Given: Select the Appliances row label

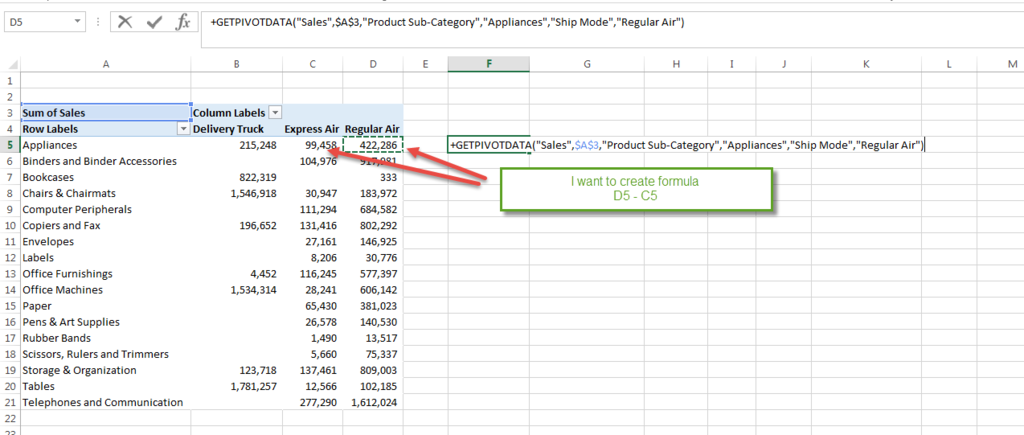Looking at the screenshot, I should 106,145.
